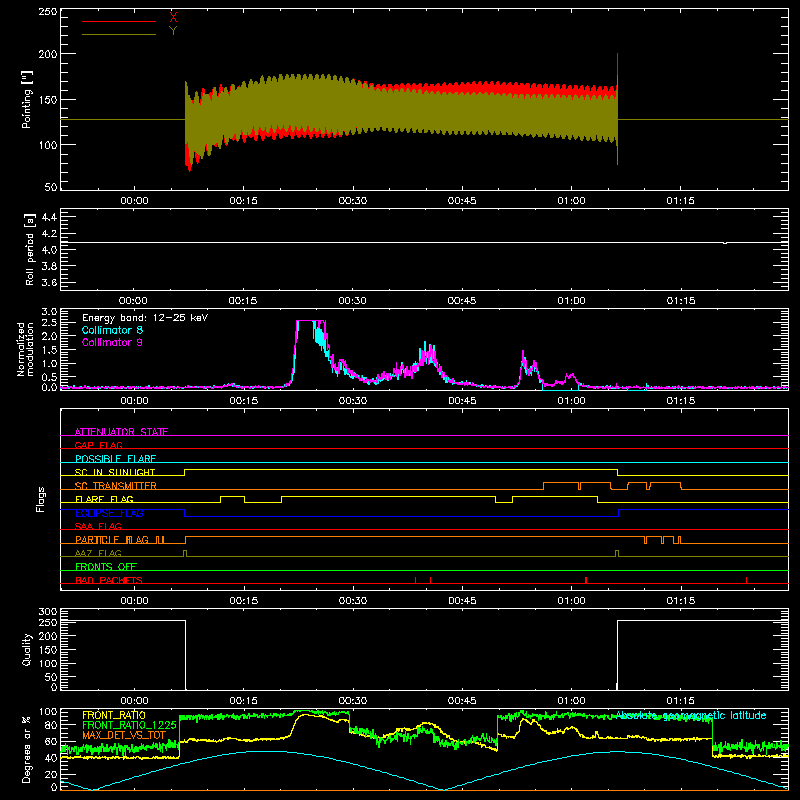Click the MAX_DET_VS_TOT legend label
The width and height of the screenshot is (800, 800).
pyautogui.click(x=124, y=735)
